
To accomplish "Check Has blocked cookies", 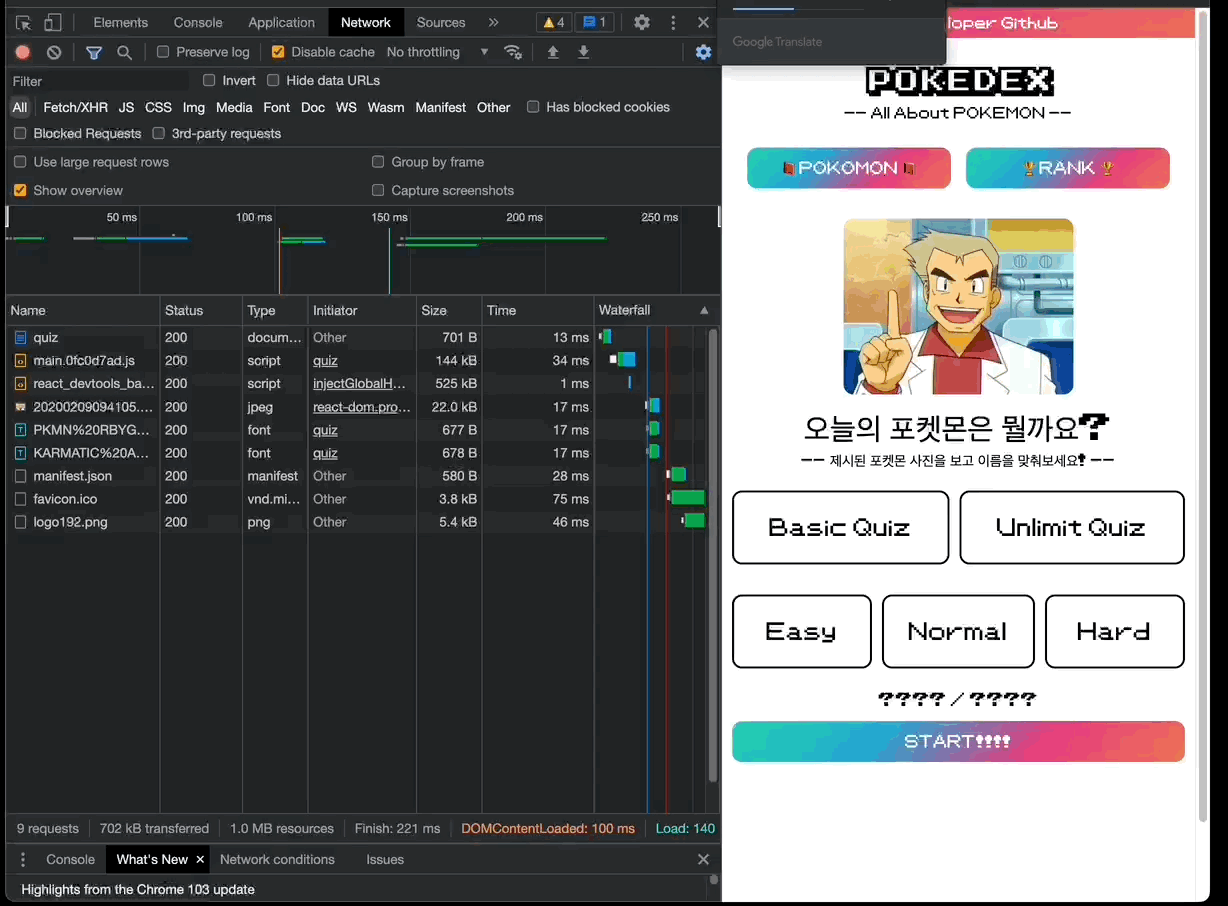I will [x=533, y=107].
